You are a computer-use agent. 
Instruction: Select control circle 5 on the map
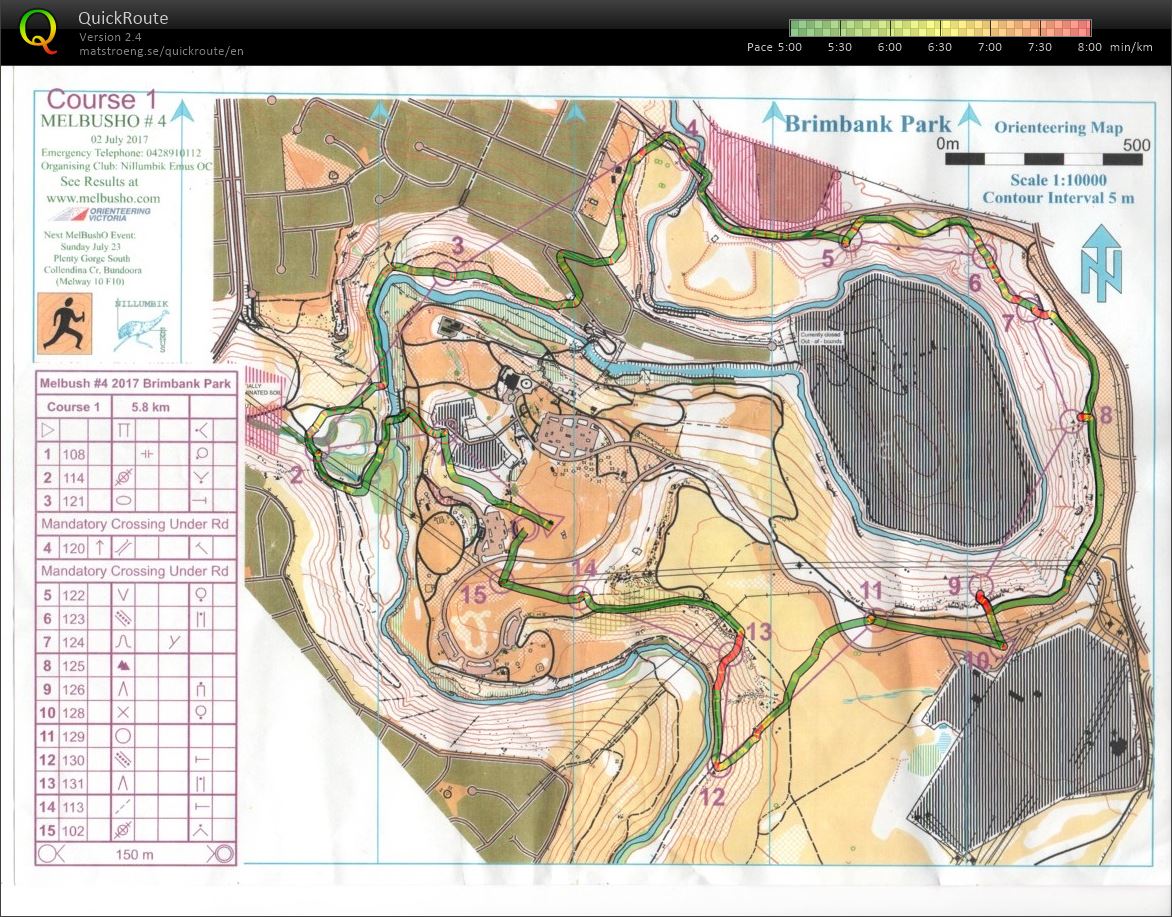point(850,241)
